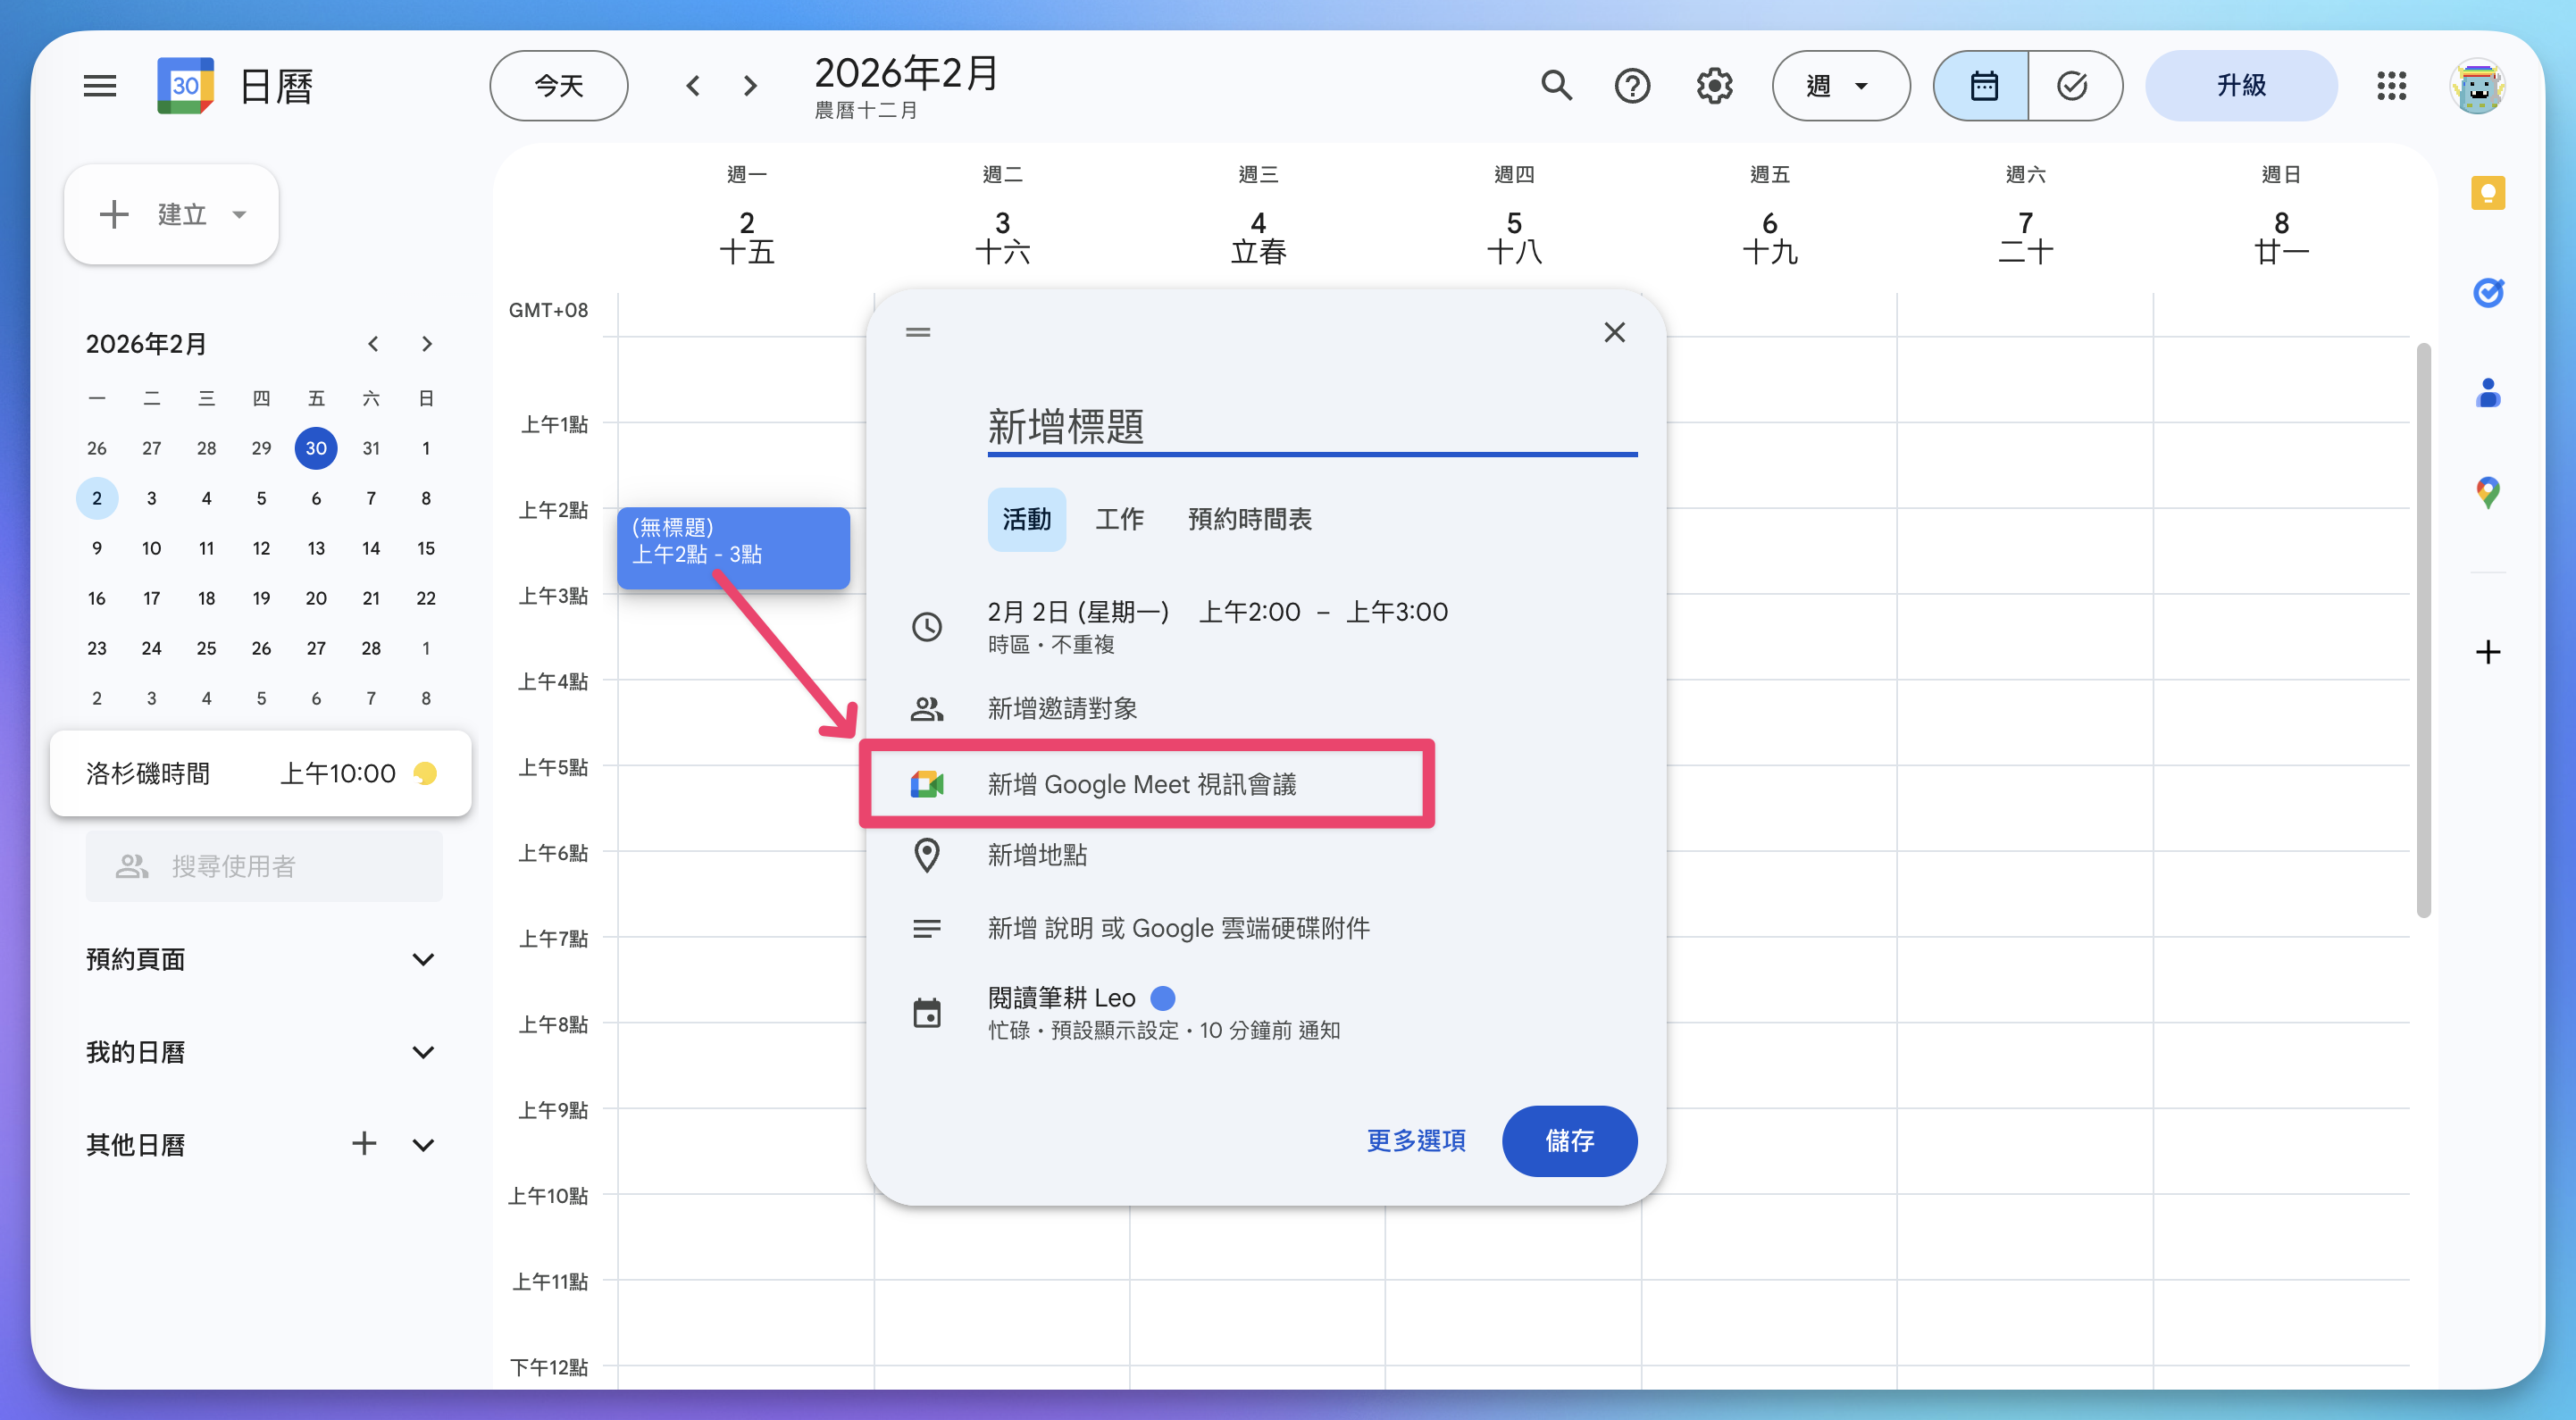Open Google Maps in the side panel
2576x1420 pixels.
pyautogui.click(x=2487, y=491)
